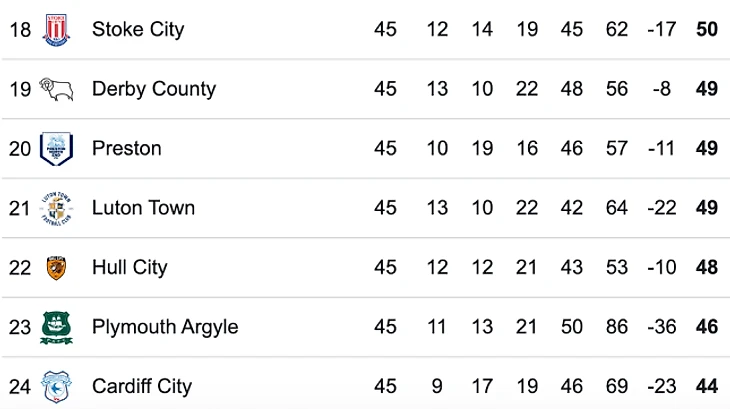Click the Plymouth Argyle green crest
730x409 pixels.
click(x=56, y=327)
